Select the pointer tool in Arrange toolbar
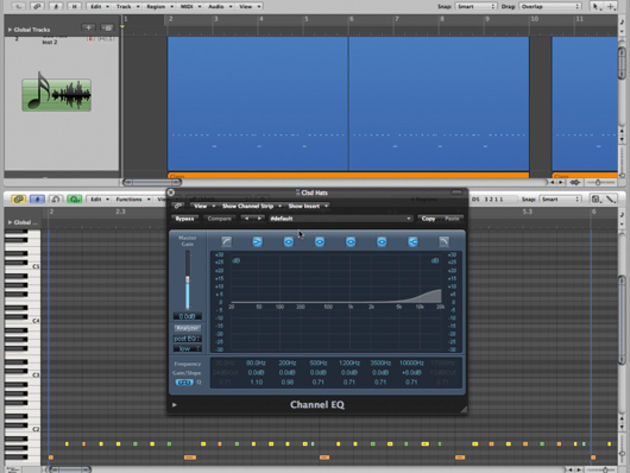The image size is (630, 473). pyautogui.click(x=597, y=6)
